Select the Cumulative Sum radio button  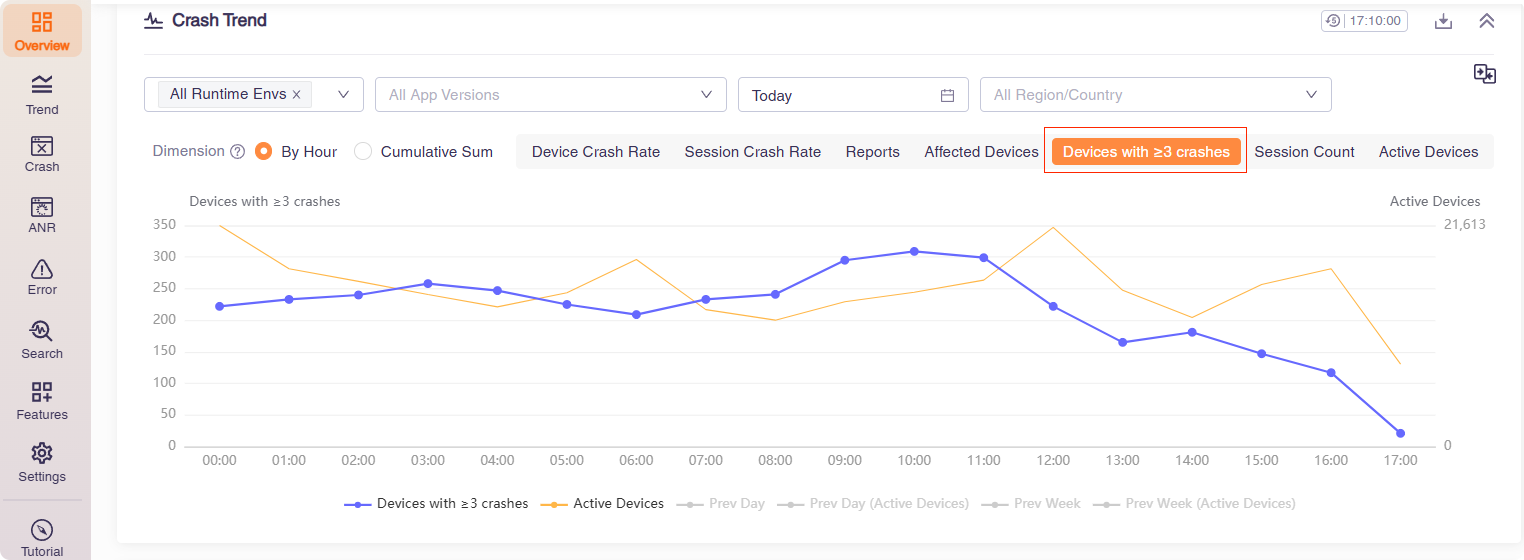click(x=363, y=152)
